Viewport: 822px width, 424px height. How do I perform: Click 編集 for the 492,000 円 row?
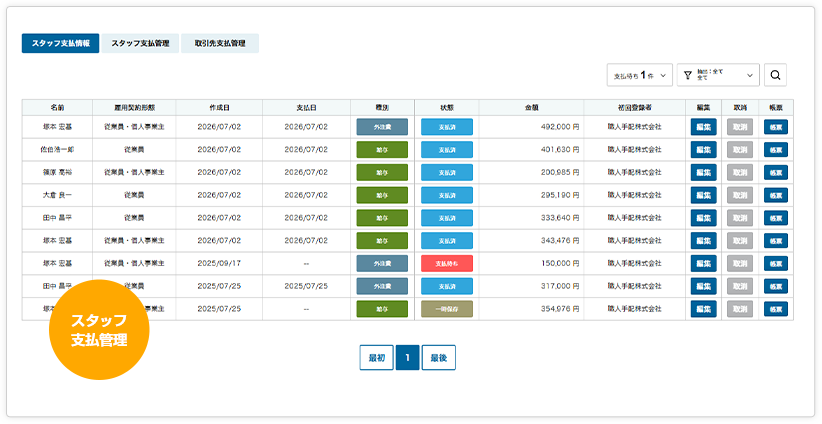click(x=704, y=127)
